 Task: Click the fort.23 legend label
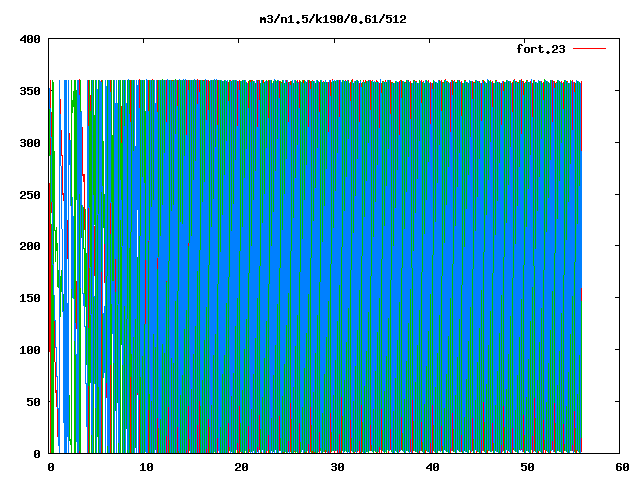tap(541, 49)
